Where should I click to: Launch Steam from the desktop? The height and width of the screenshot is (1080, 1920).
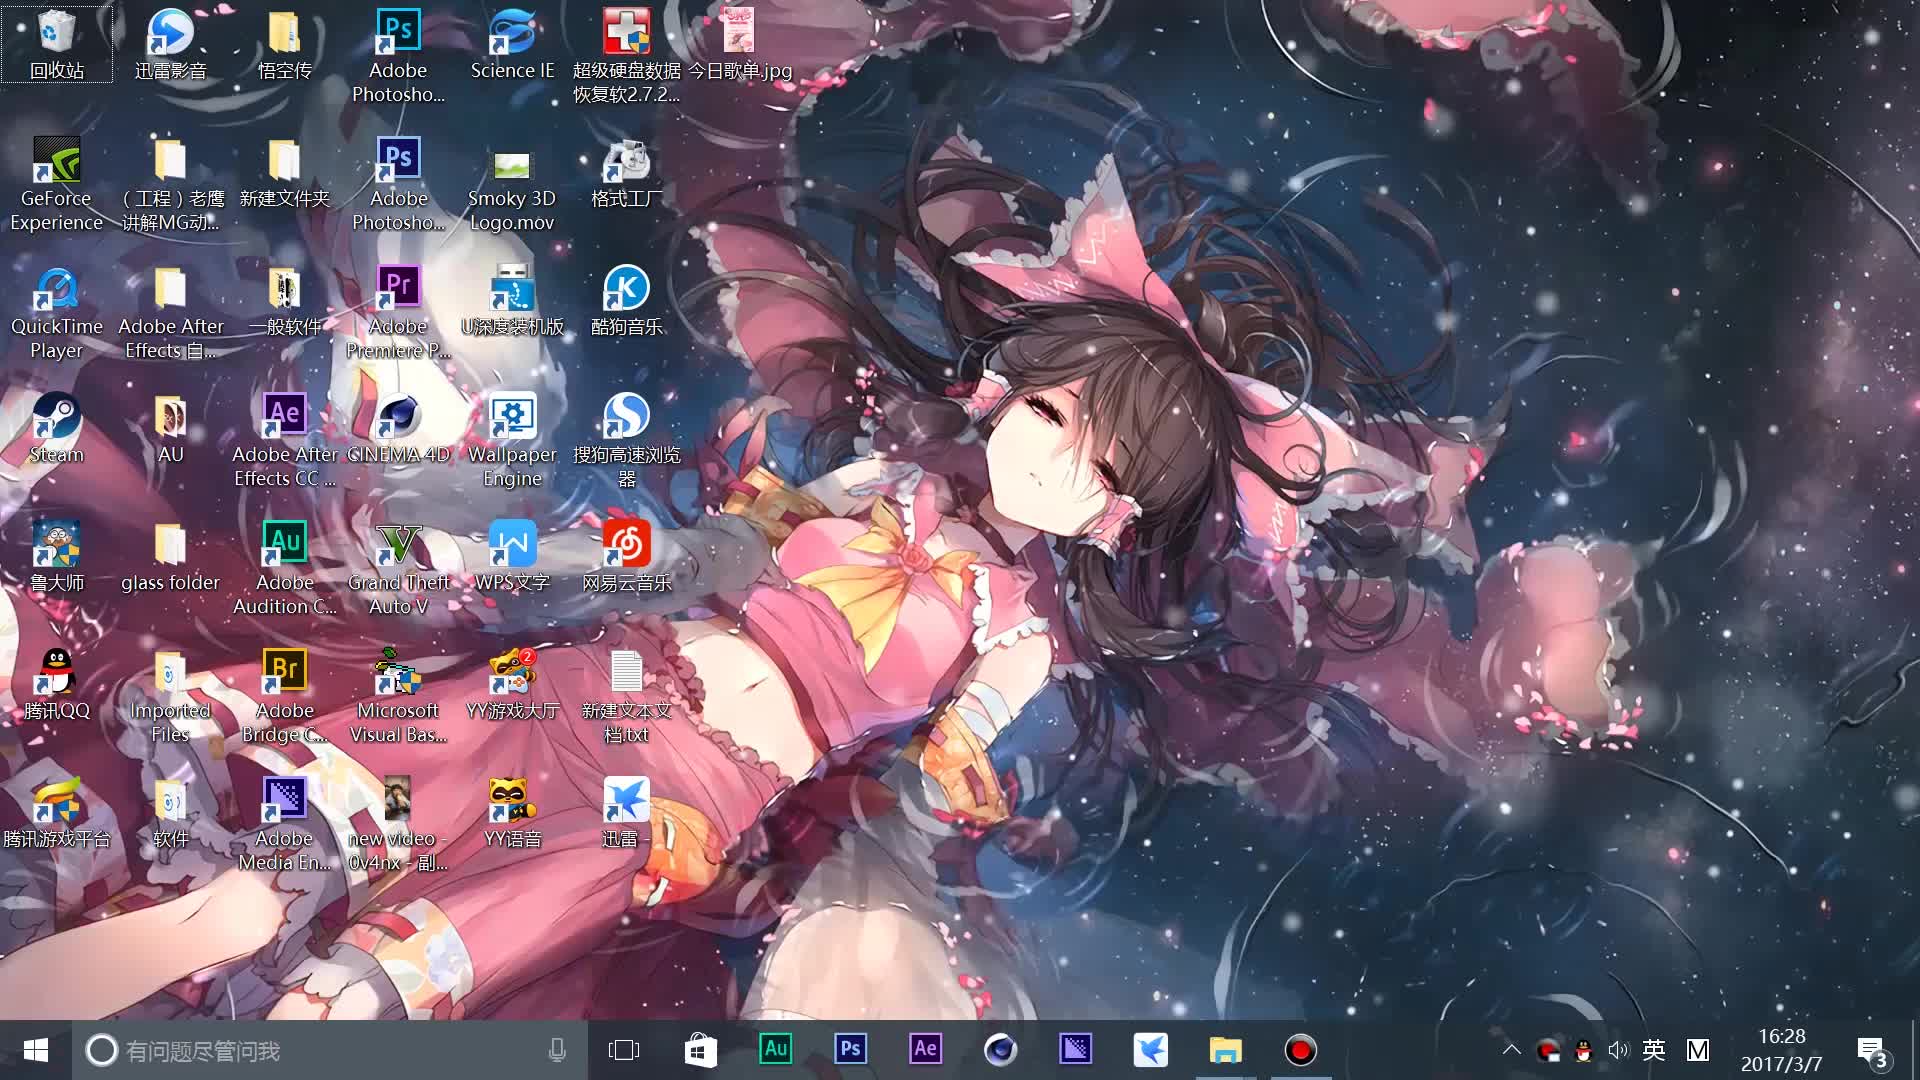(x=57, y=428)
